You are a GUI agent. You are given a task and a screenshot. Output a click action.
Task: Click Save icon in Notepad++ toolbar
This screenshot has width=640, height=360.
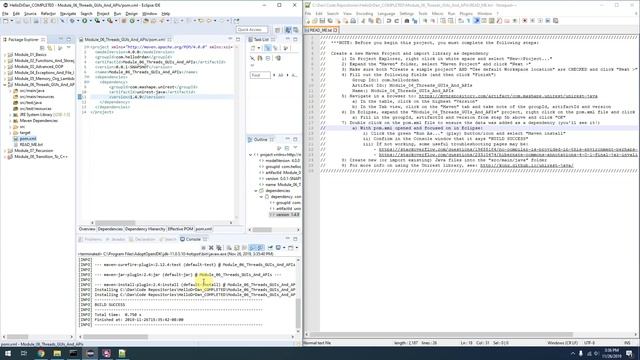click(322, 21)
